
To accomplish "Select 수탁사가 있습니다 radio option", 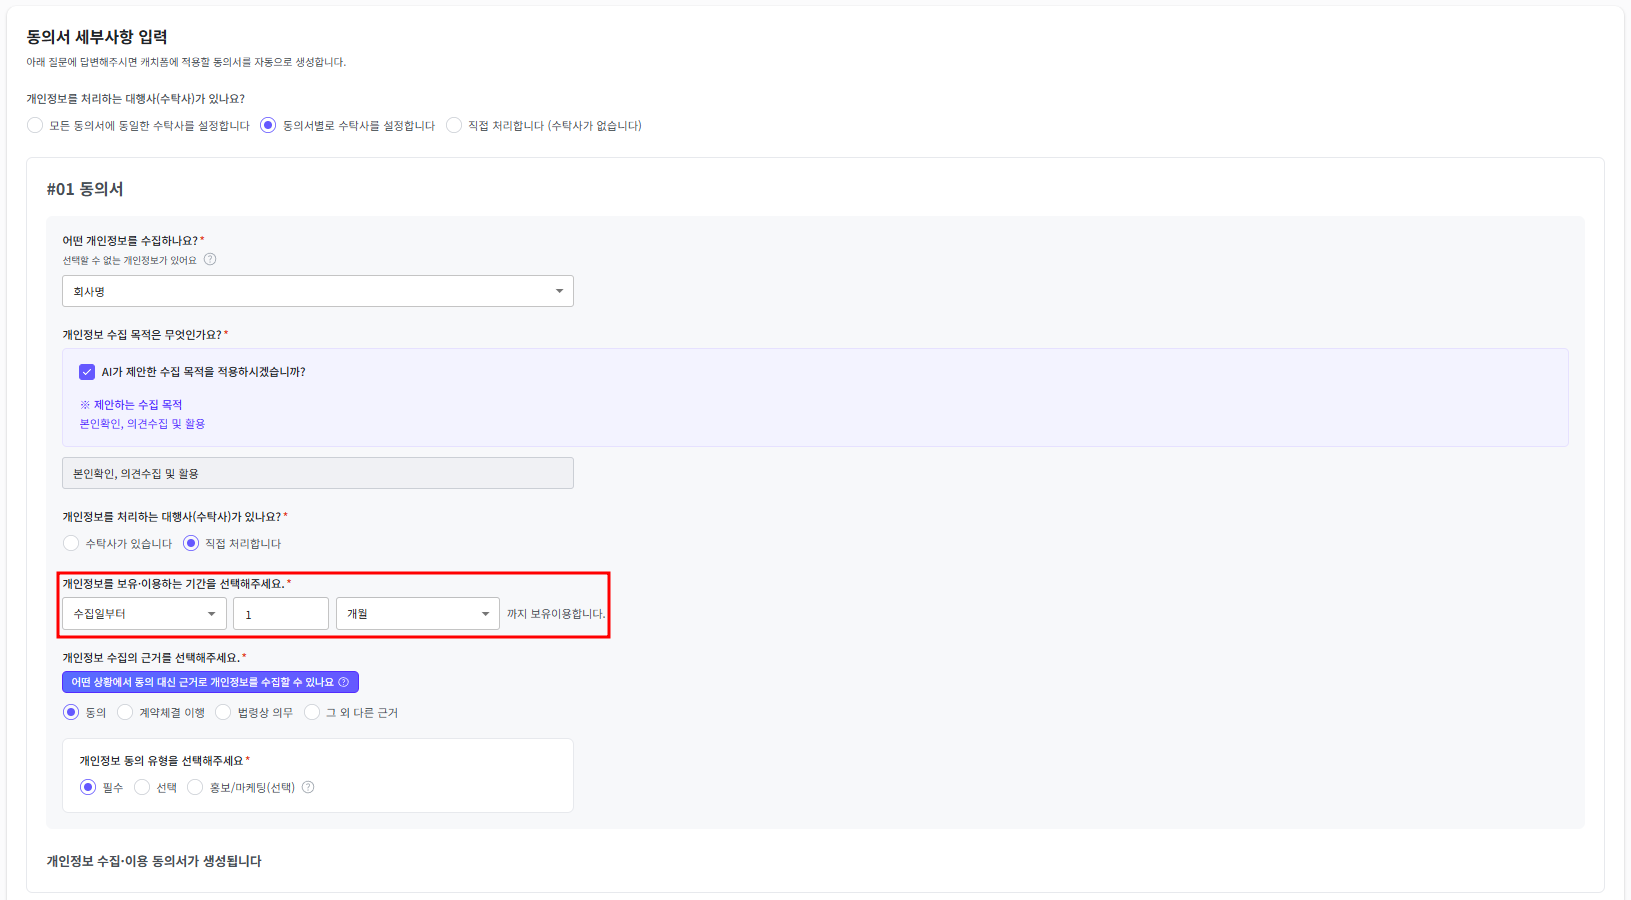I will [x=71, y=543].
